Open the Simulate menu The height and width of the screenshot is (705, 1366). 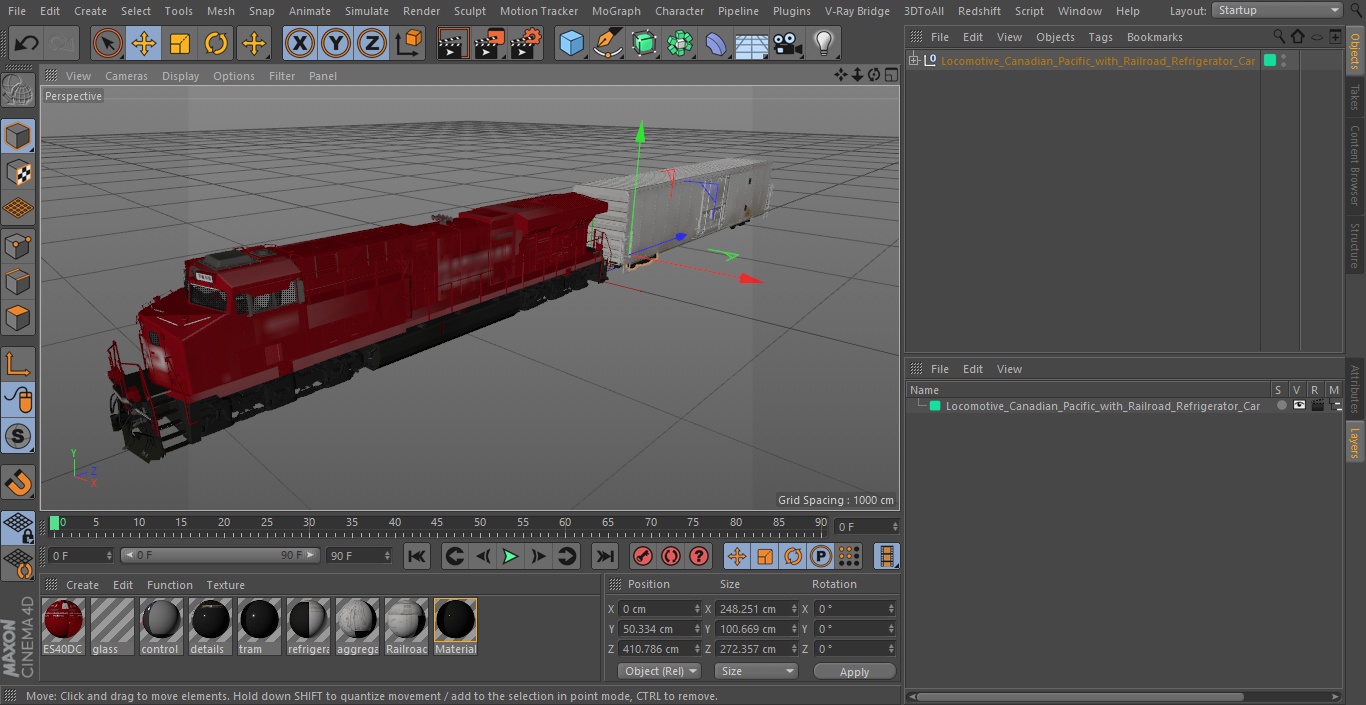[366, 11]
